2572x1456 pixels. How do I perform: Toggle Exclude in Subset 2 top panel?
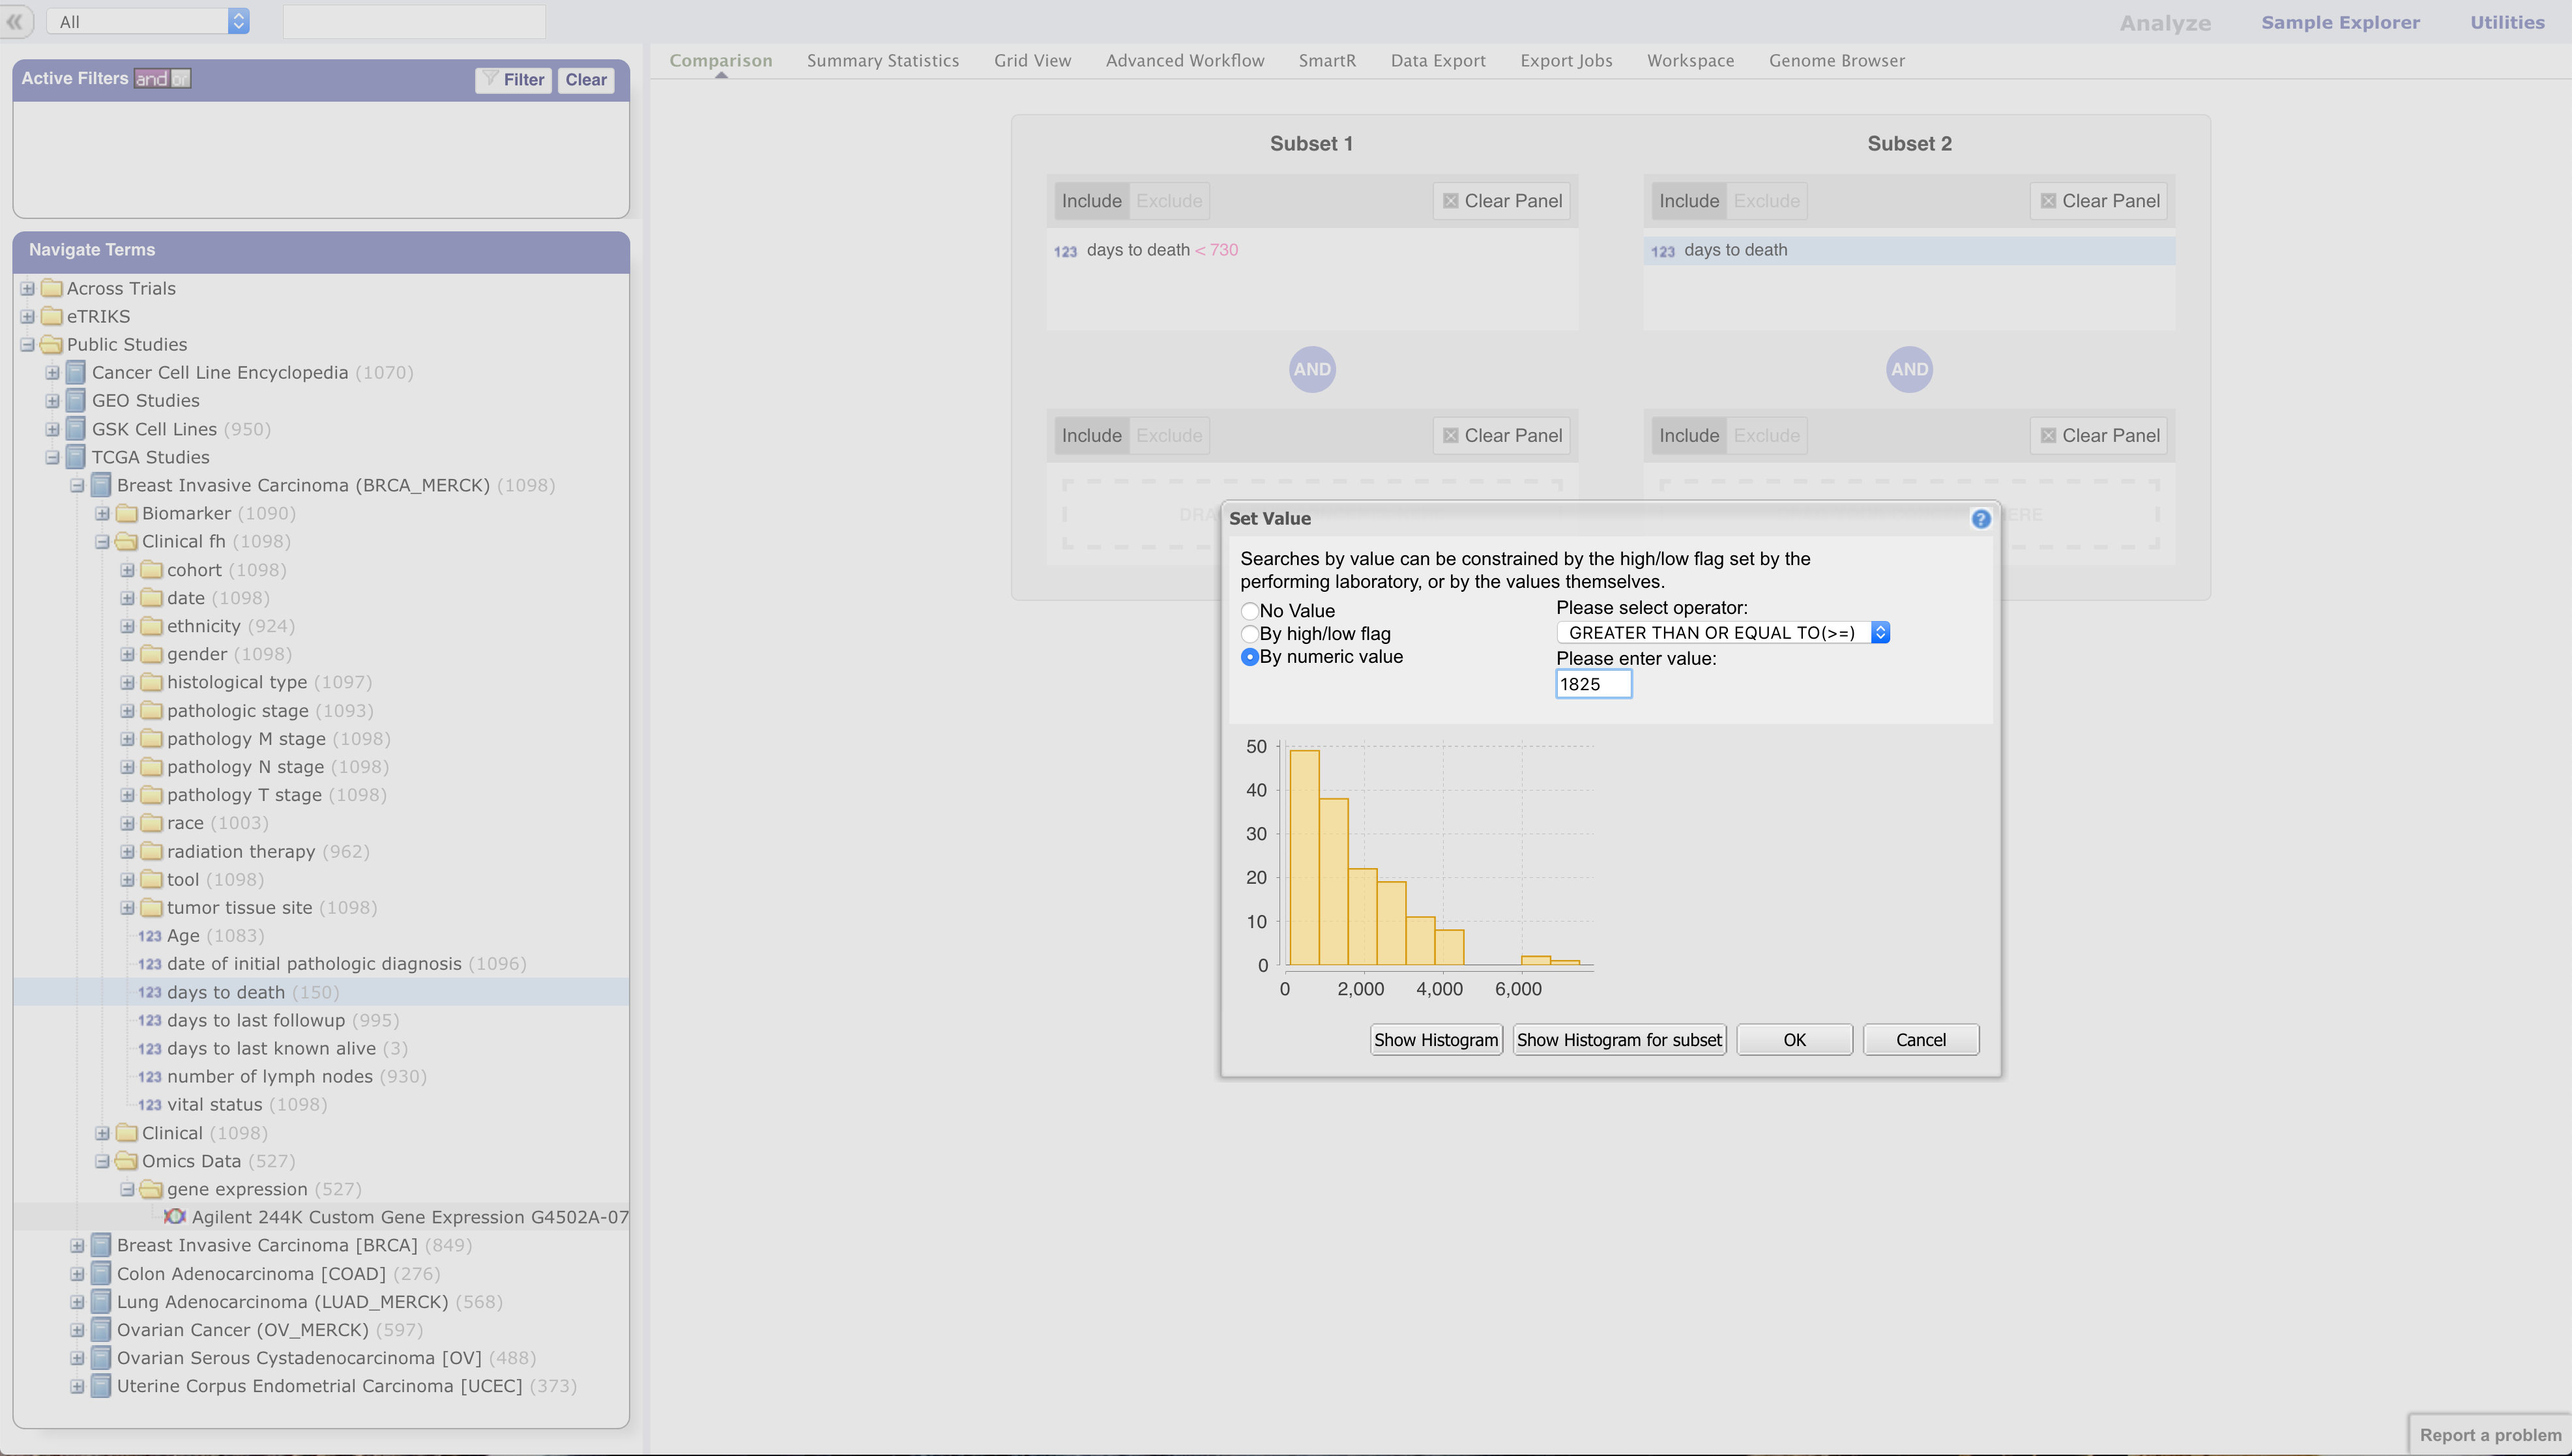[x=1766, y=201]
